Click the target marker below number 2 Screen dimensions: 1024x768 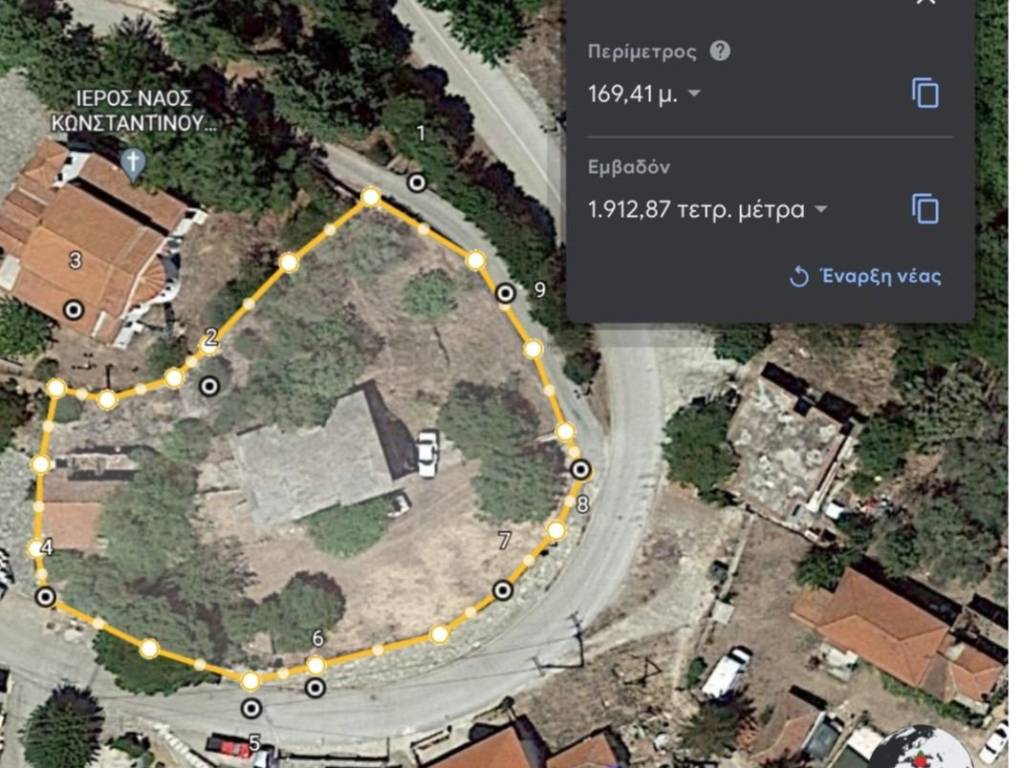(x=208, y=385)
